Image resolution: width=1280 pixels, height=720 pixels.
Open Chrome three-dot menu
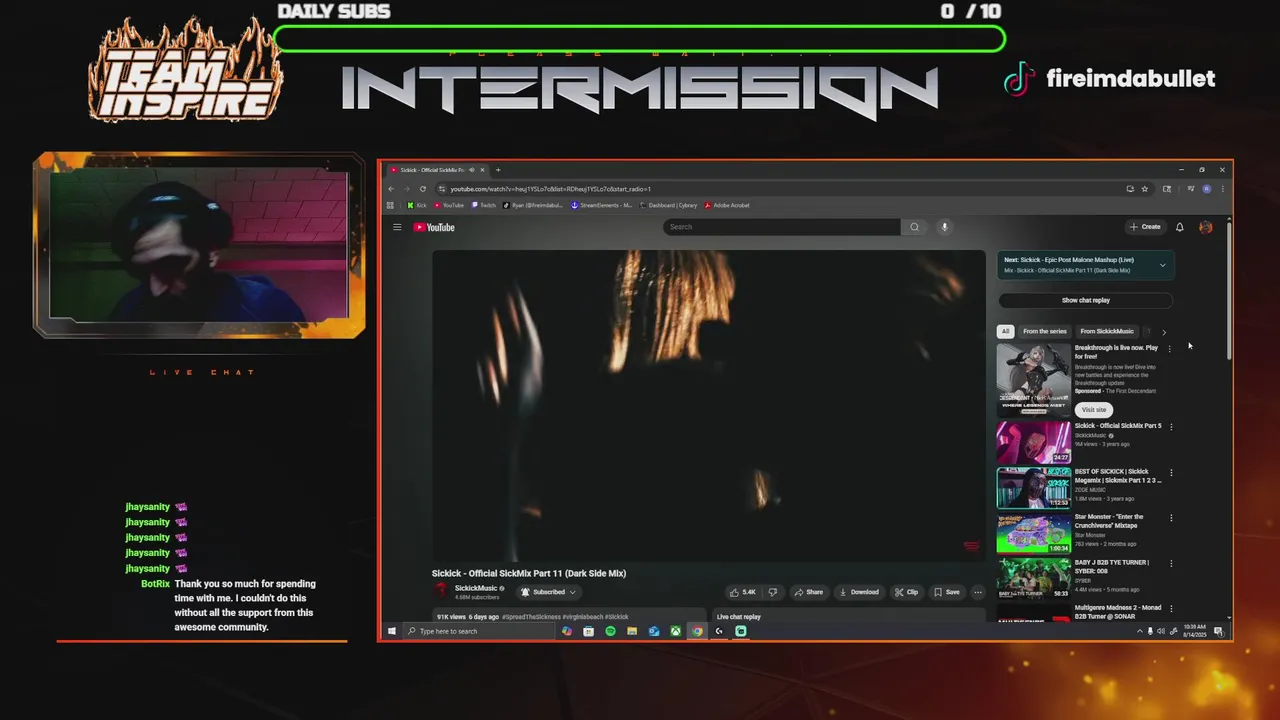tap(1222, 189)
